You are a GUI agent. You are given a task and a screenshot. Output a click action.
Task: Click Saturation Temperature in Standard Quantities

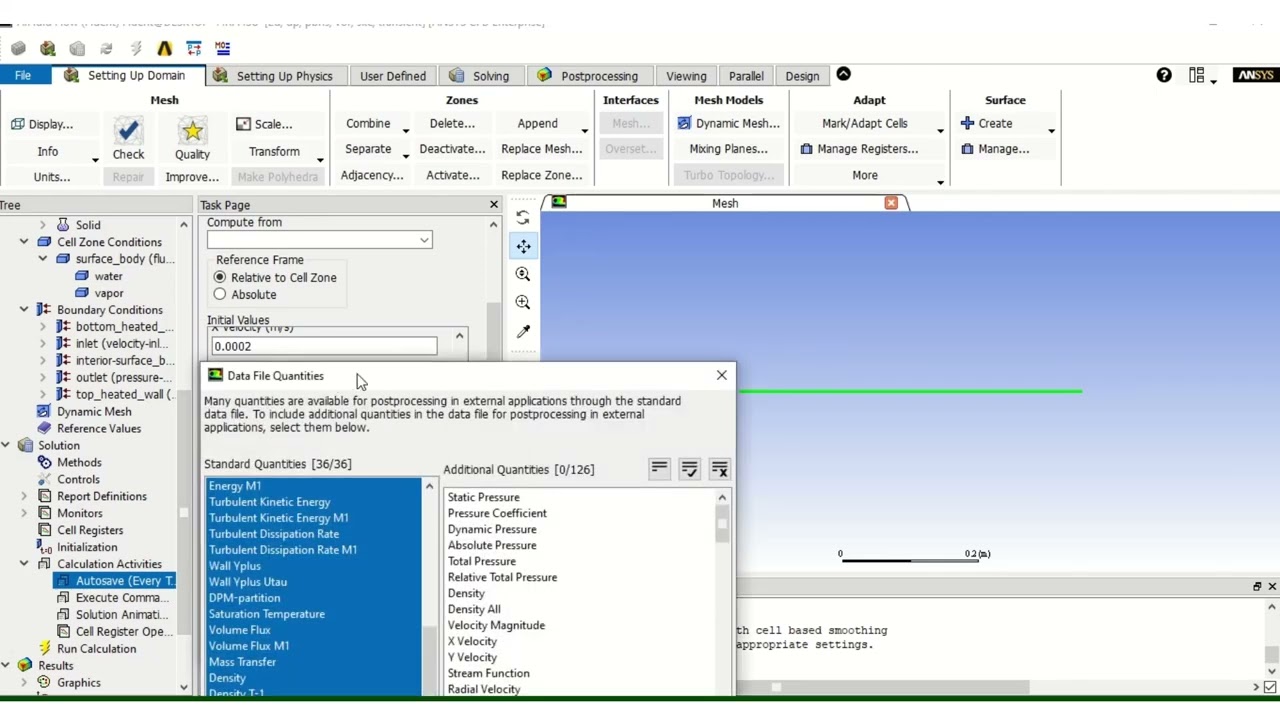pyautogui.click(x=267, y=614)
